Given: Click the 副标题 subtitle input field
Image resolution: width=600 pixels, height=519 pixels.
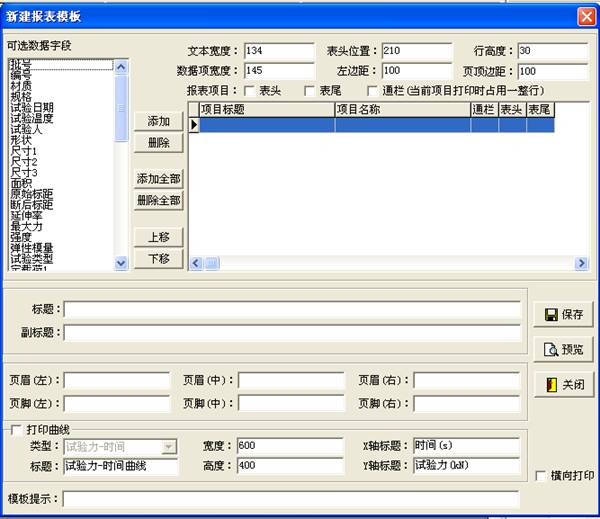Looking at the screenshot, I should (x=292, y=333).
